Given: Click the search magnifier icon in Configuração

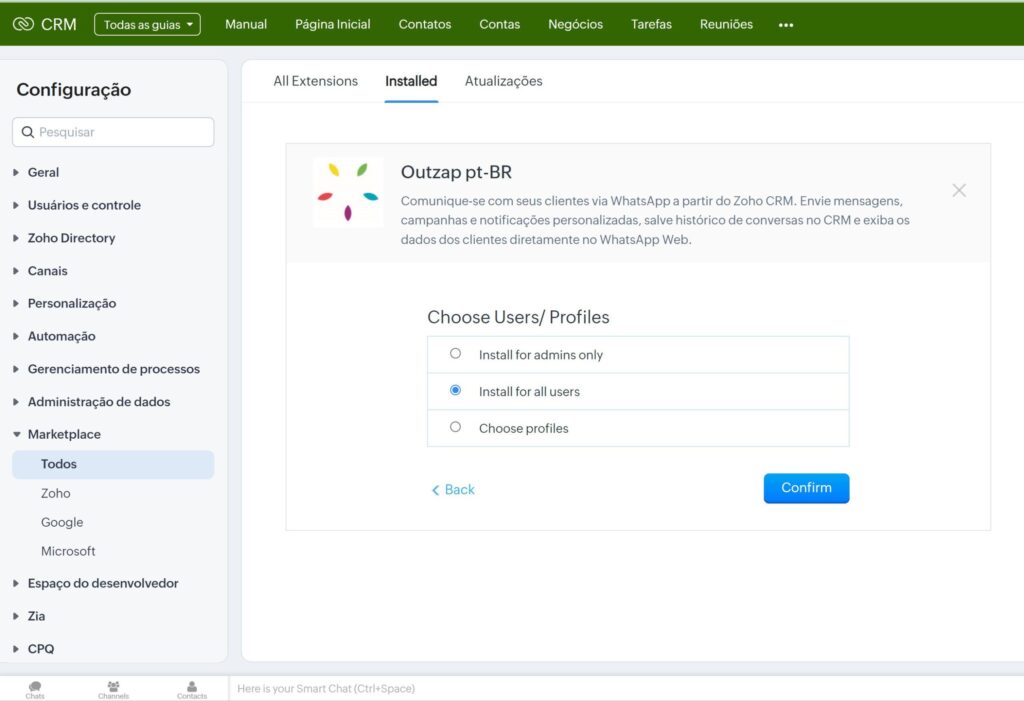Looking at the screenshot, I should tap(27, 132).
